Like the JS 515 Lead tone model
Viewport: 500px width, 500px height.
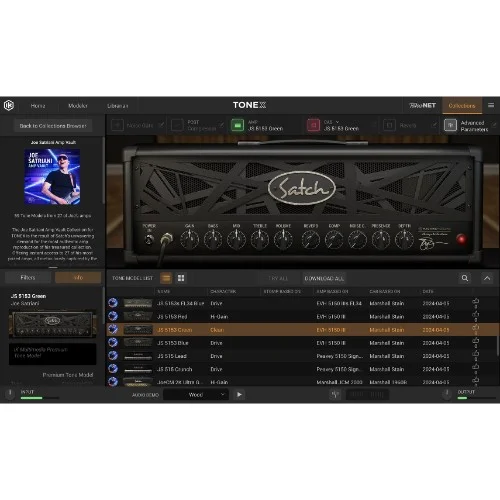[x=476, y=354]
